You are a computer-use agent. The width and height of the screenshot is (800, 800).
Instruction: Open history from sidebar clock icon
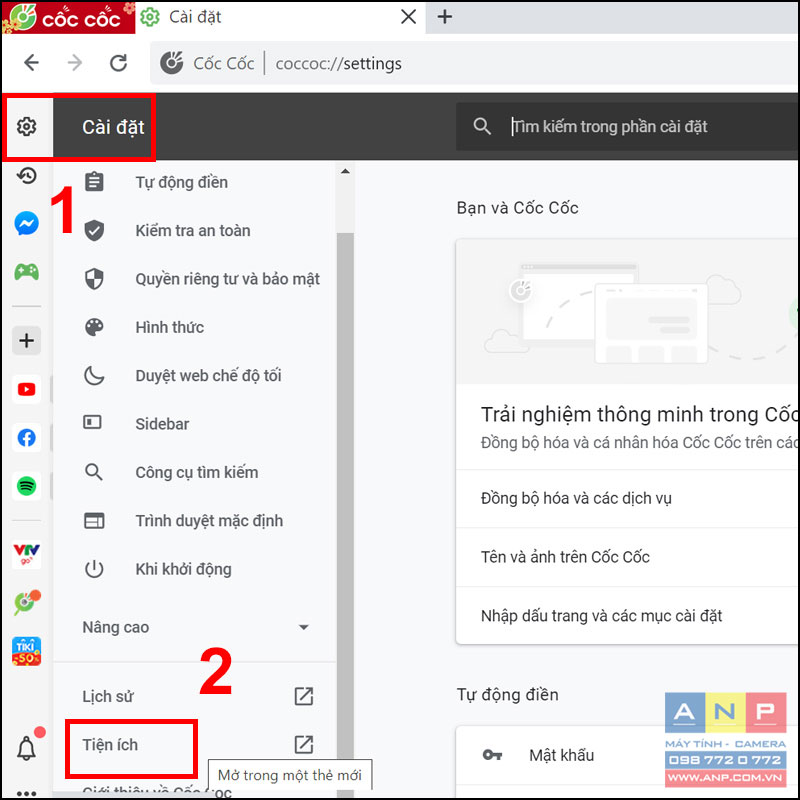tap(27, 175)
